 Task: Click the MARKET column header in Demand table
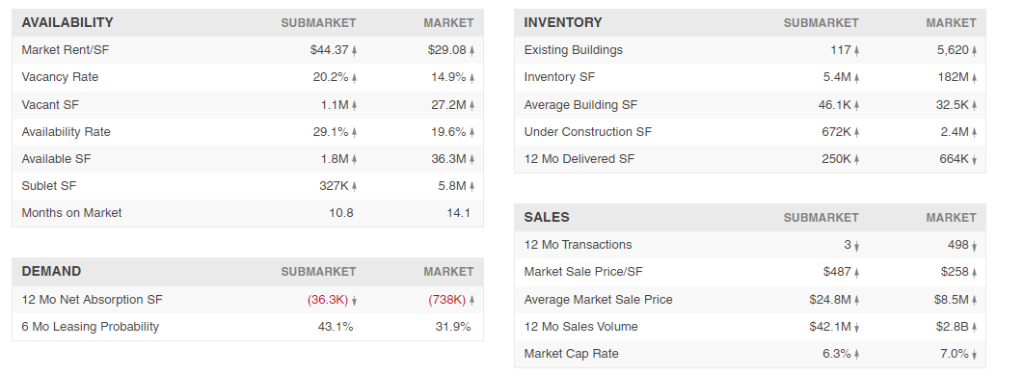449,272
